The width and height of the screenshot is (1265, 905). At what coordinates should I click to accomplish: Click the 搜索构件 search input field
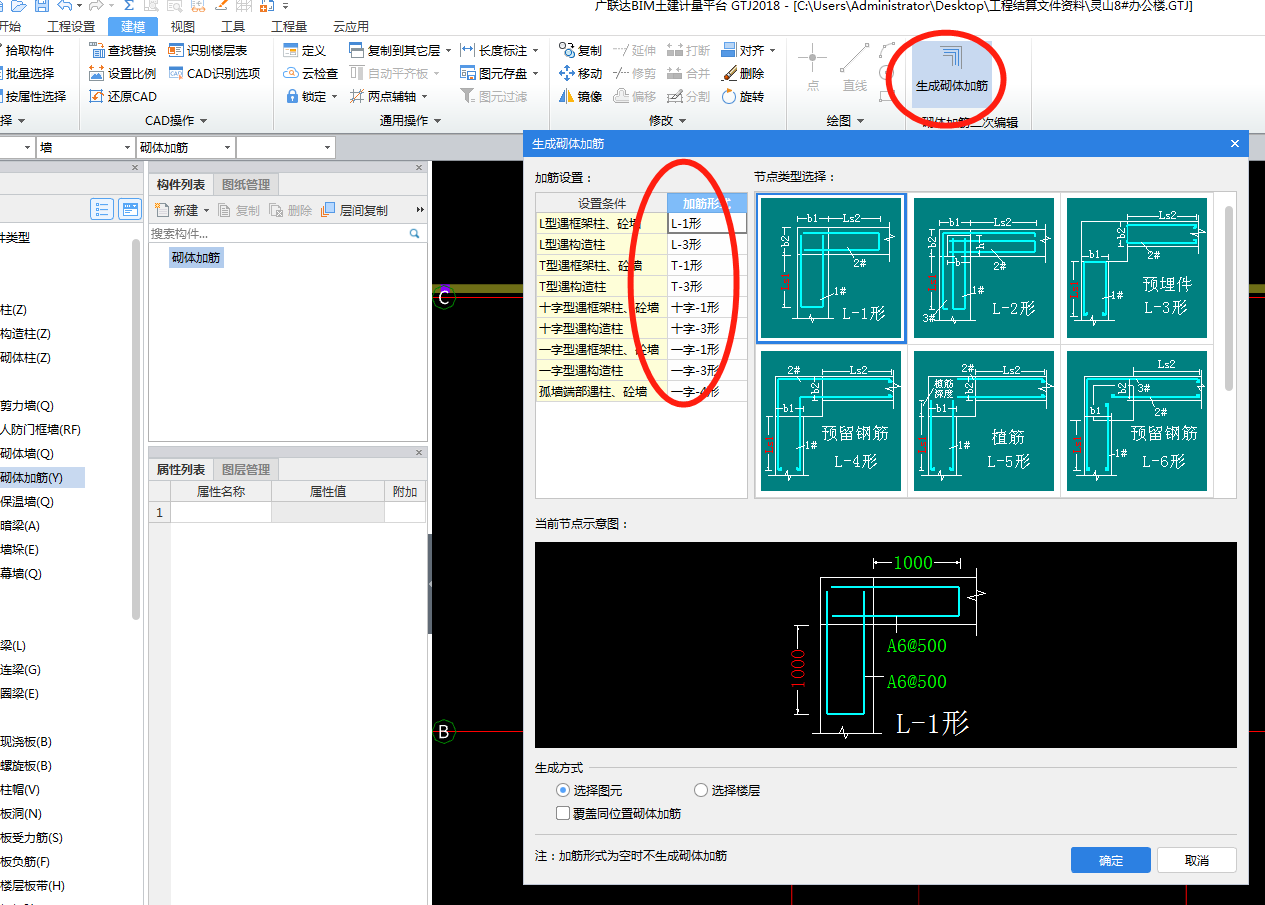pos(278,233)
